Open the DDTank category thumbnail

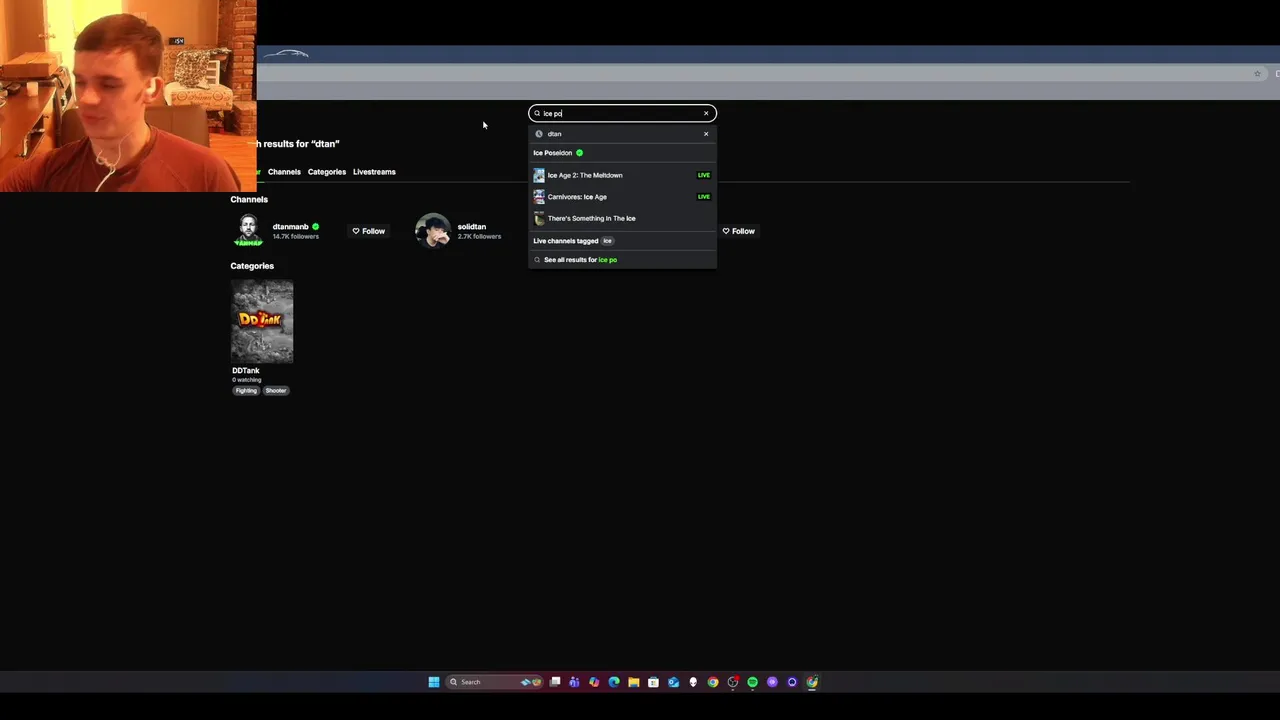pos(262,321)
